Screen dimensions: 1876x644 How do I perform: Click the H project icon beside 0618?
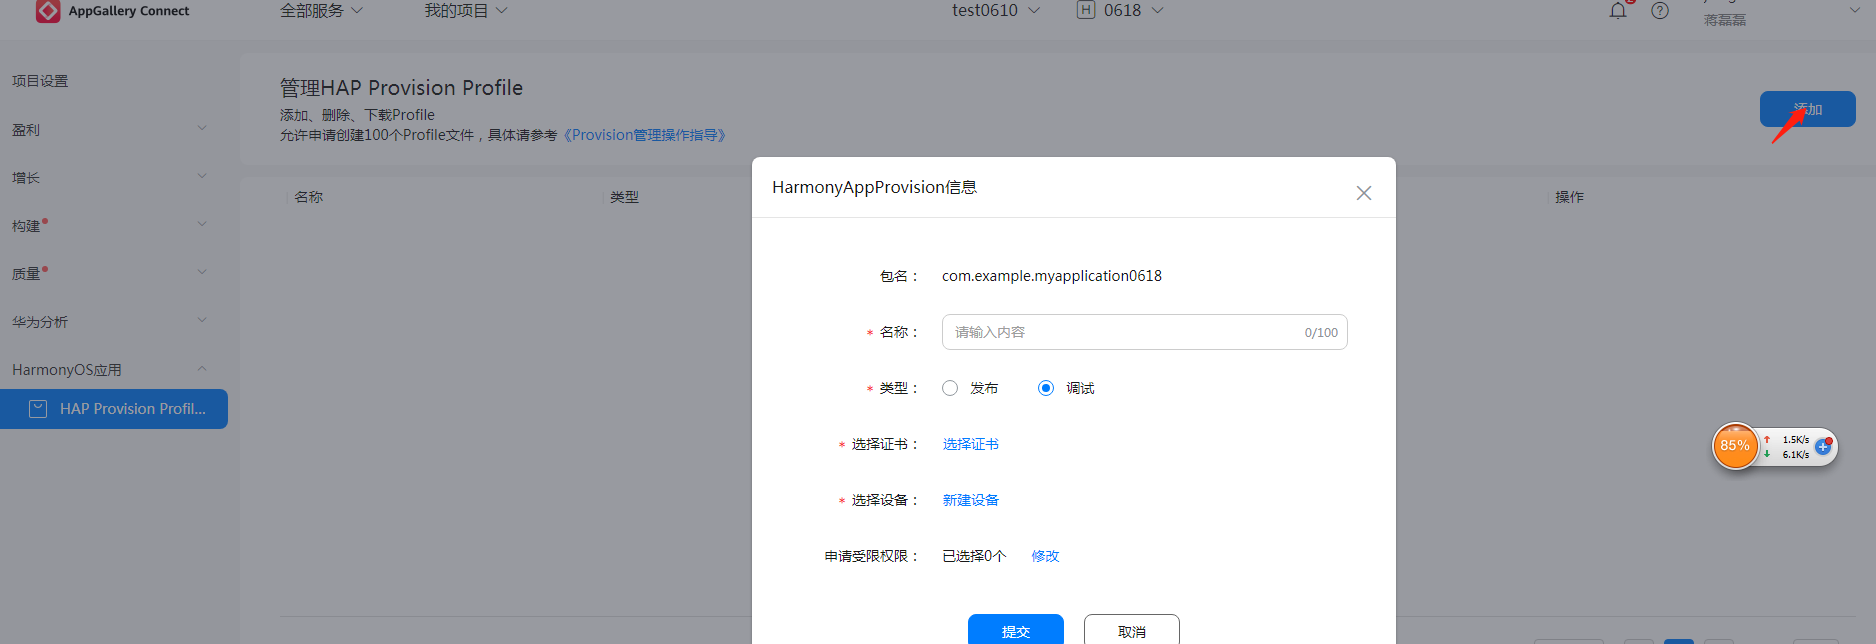pos(1086,10)
